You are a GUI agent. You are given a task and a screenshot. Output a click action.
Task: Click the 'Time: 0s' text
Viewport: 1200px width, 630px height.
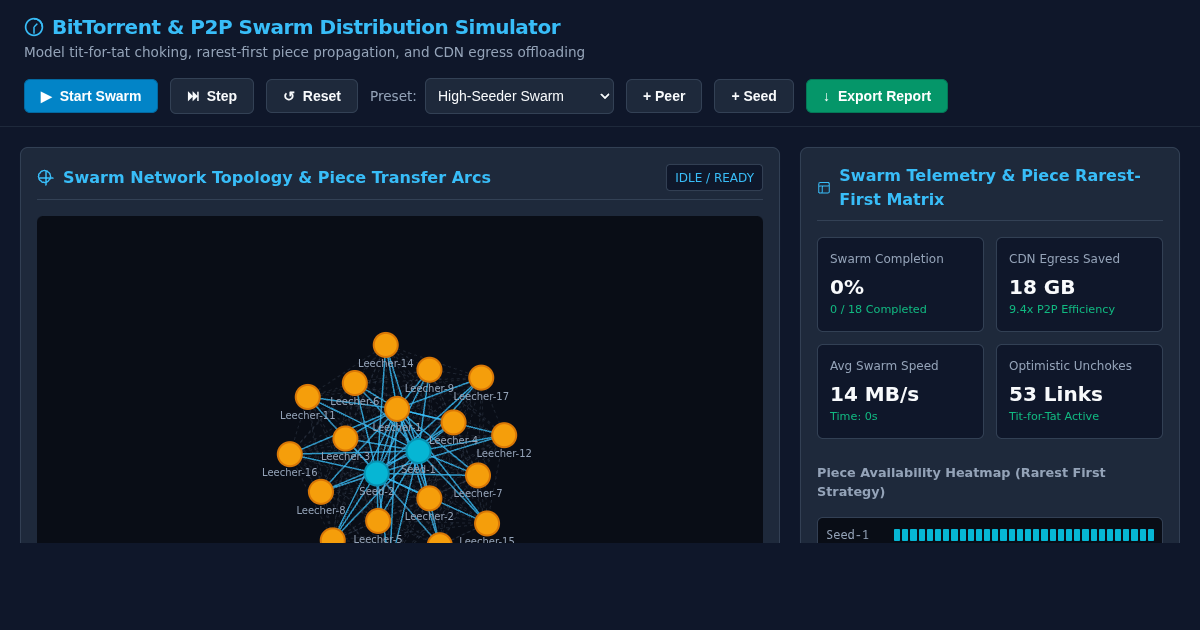coord(853,417)
